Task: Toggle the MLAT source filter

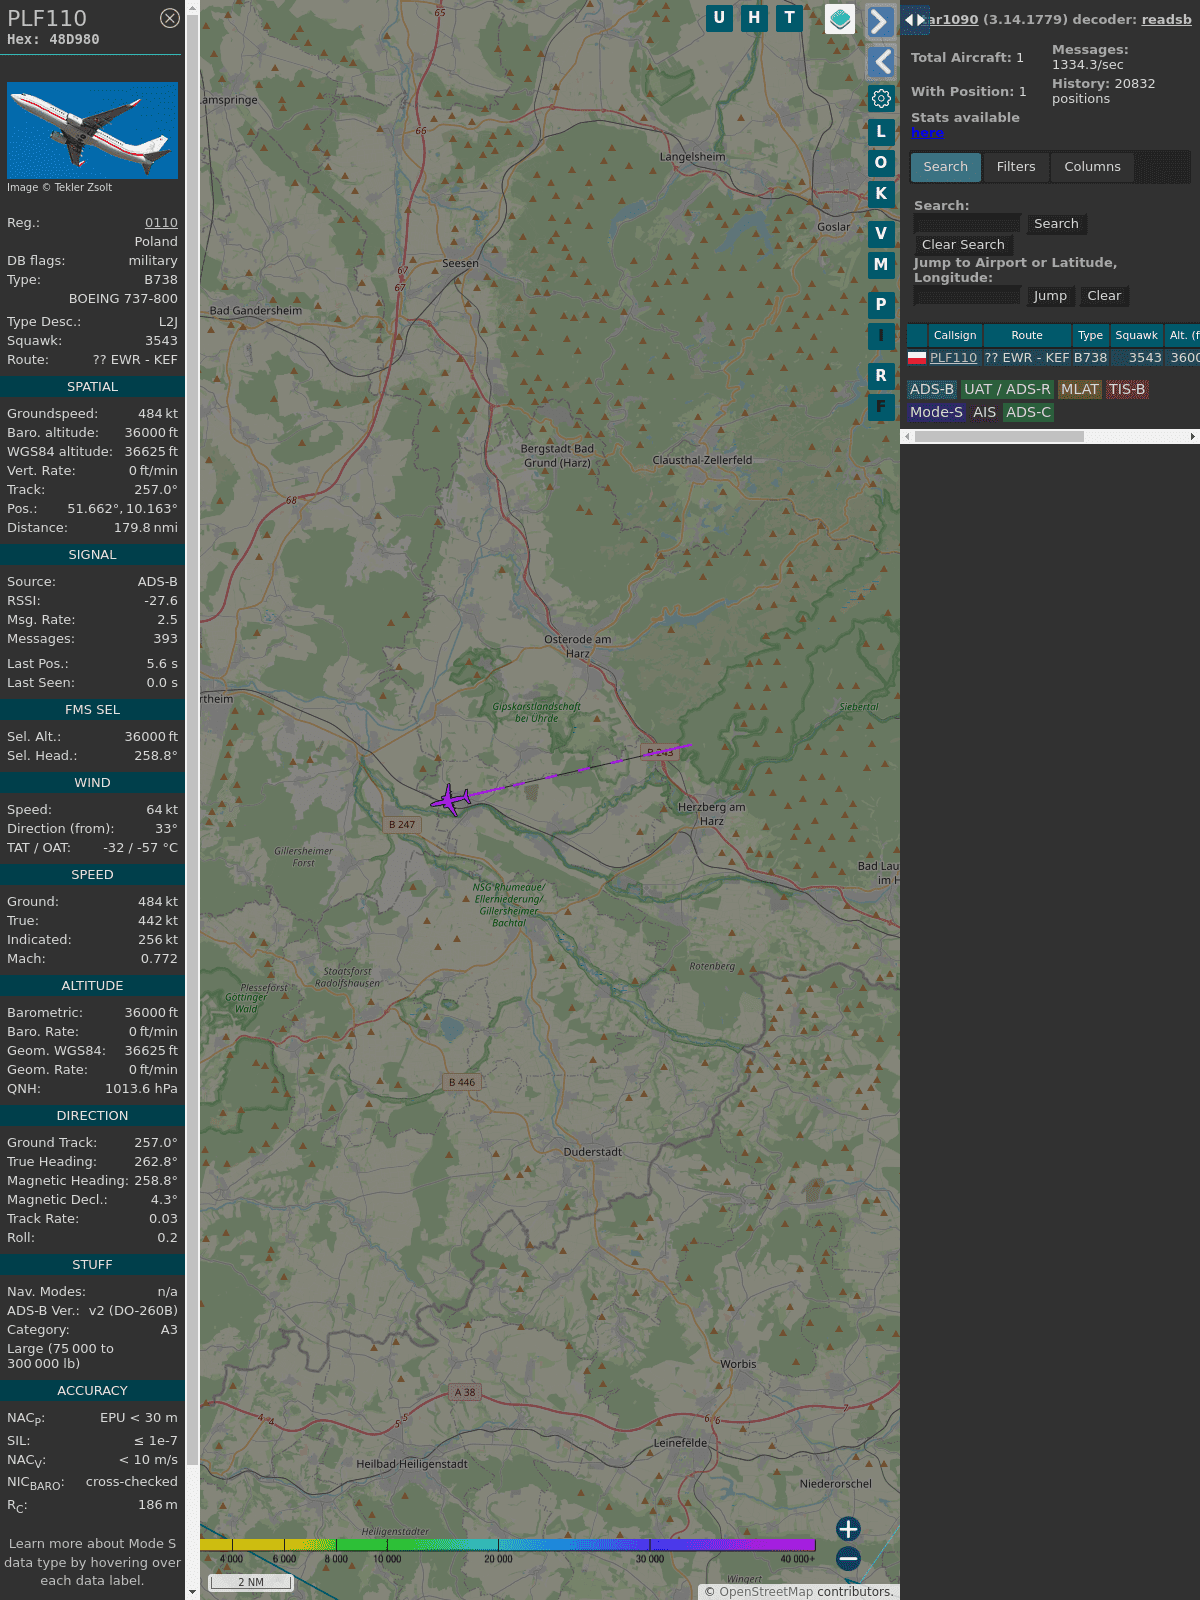Action: click(1079, 389)
